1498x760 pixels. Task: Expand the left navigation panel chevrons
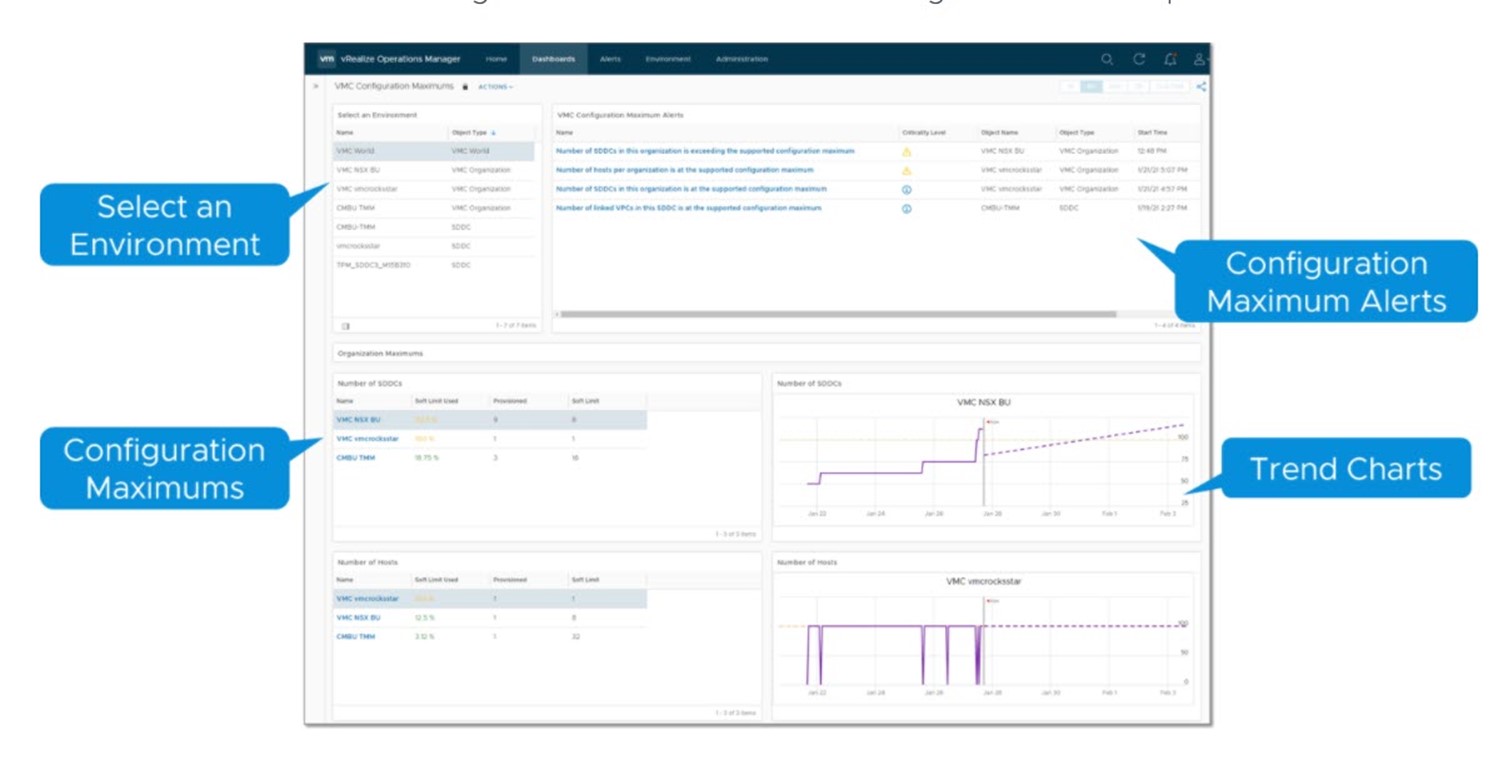point(316,87)
